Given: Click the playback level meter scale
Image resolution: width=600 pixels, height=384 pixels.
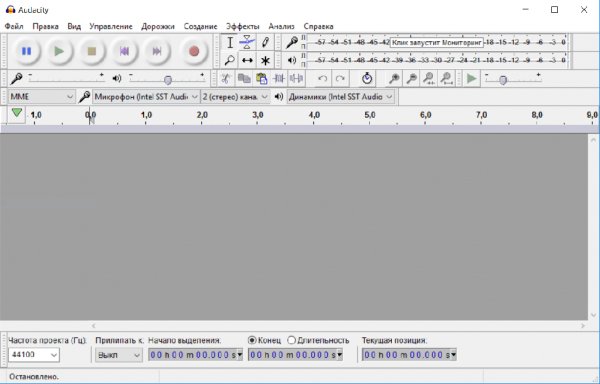Looking at the screenshot, I should (x=436, y=60).
